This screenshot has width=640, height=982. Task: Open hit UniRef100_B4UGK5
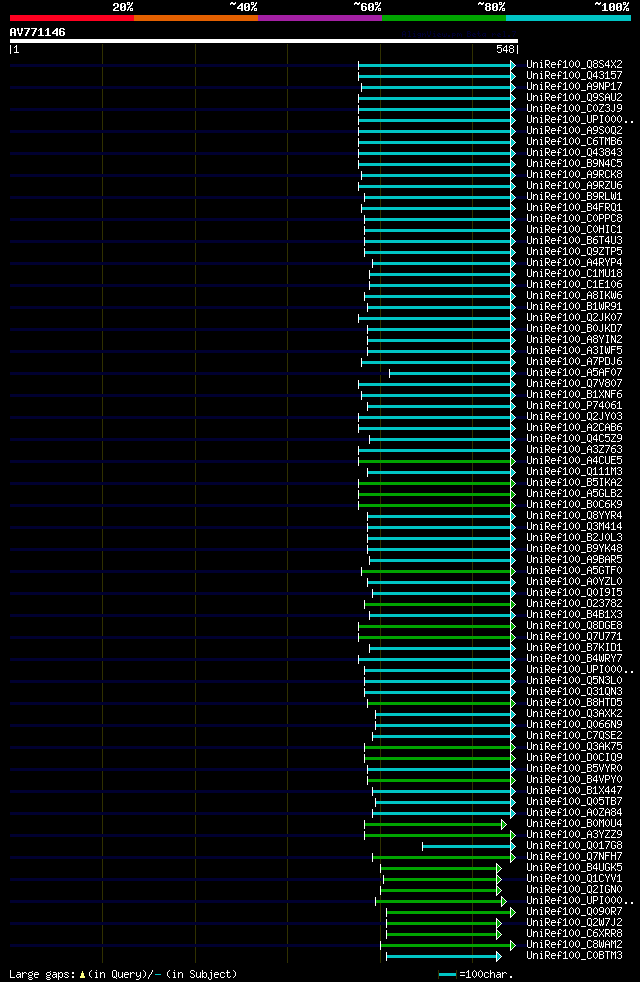click(574, 867)
